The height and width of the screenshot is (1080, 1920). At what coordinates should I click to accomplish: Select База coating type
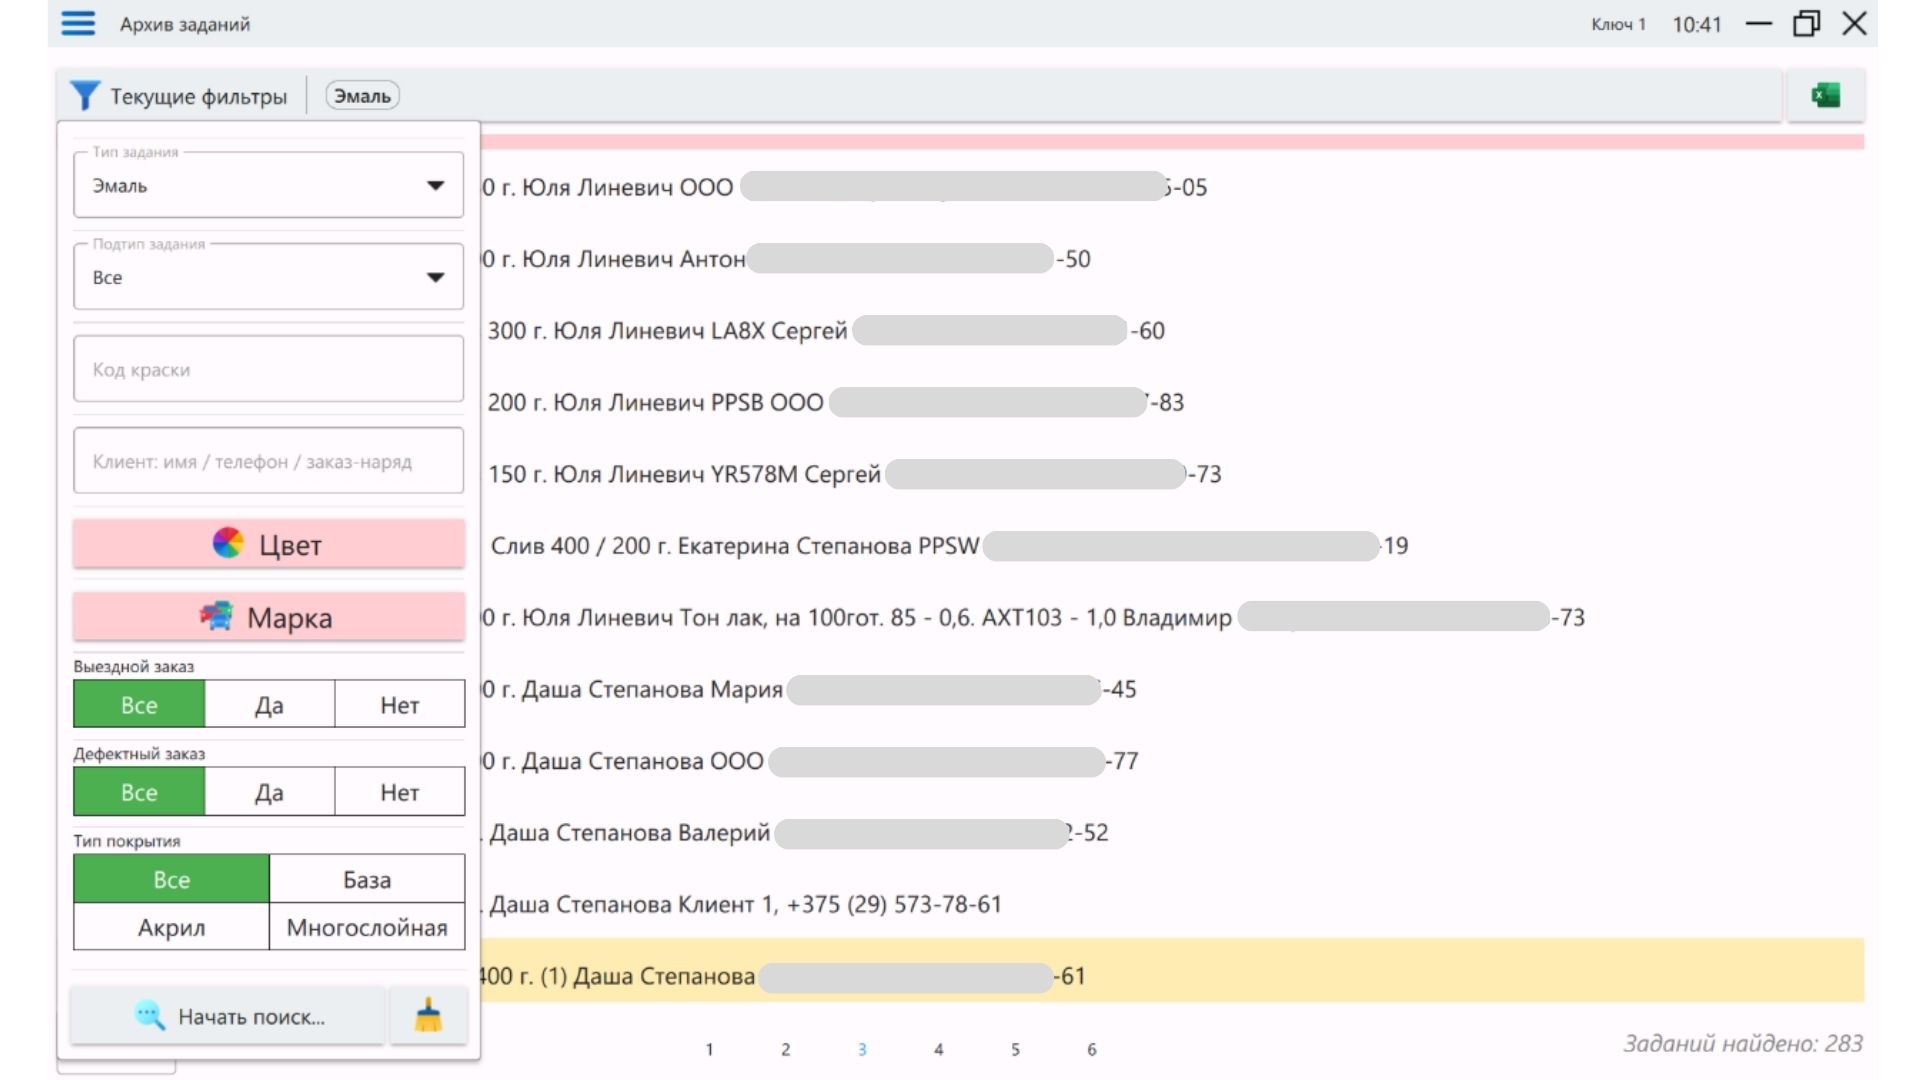click(366, 879)
